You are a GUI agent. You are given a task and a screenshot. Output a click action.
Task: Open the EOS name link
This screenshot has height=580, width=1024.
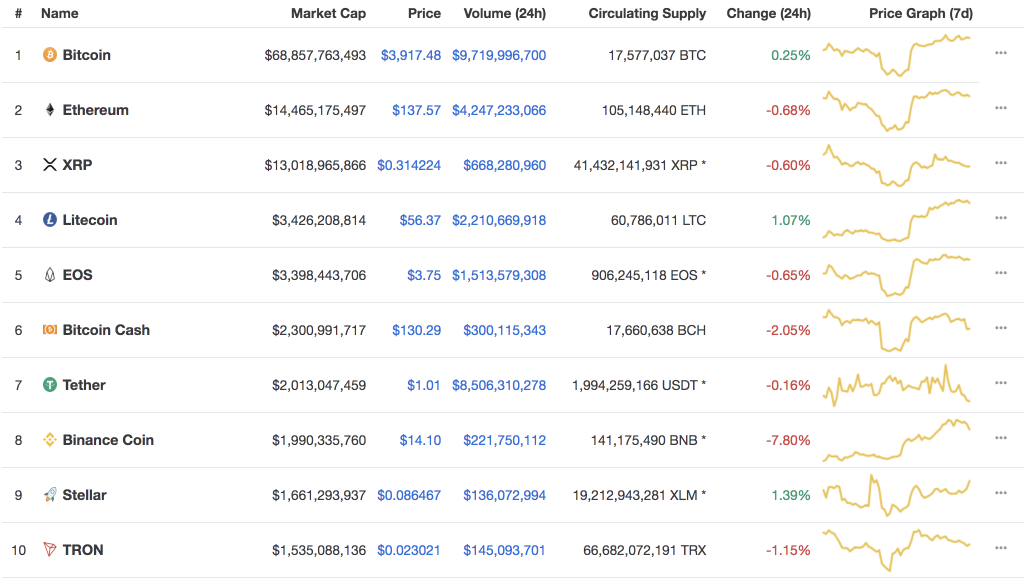(78, 275)
